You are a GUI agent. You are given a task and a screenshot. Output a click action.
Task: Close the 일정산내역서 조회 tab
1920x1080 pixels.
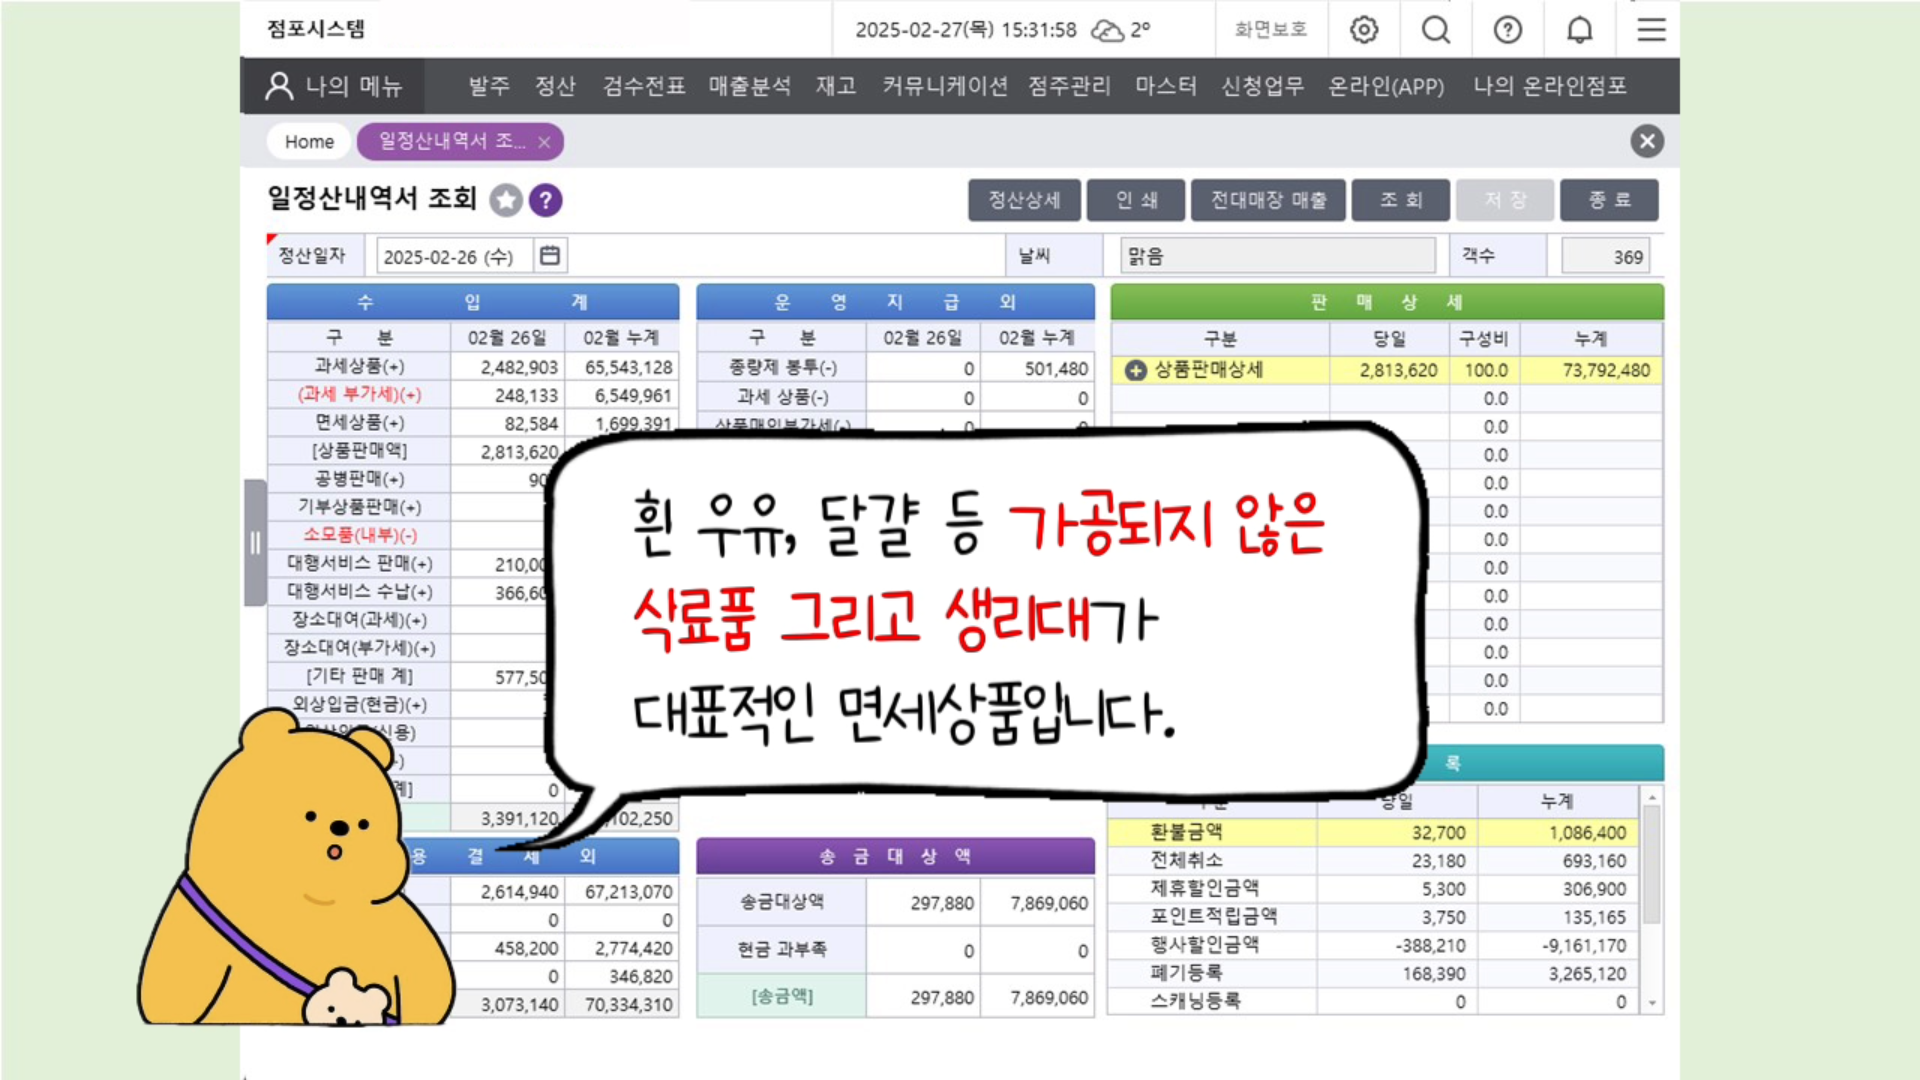click(544, 142)
